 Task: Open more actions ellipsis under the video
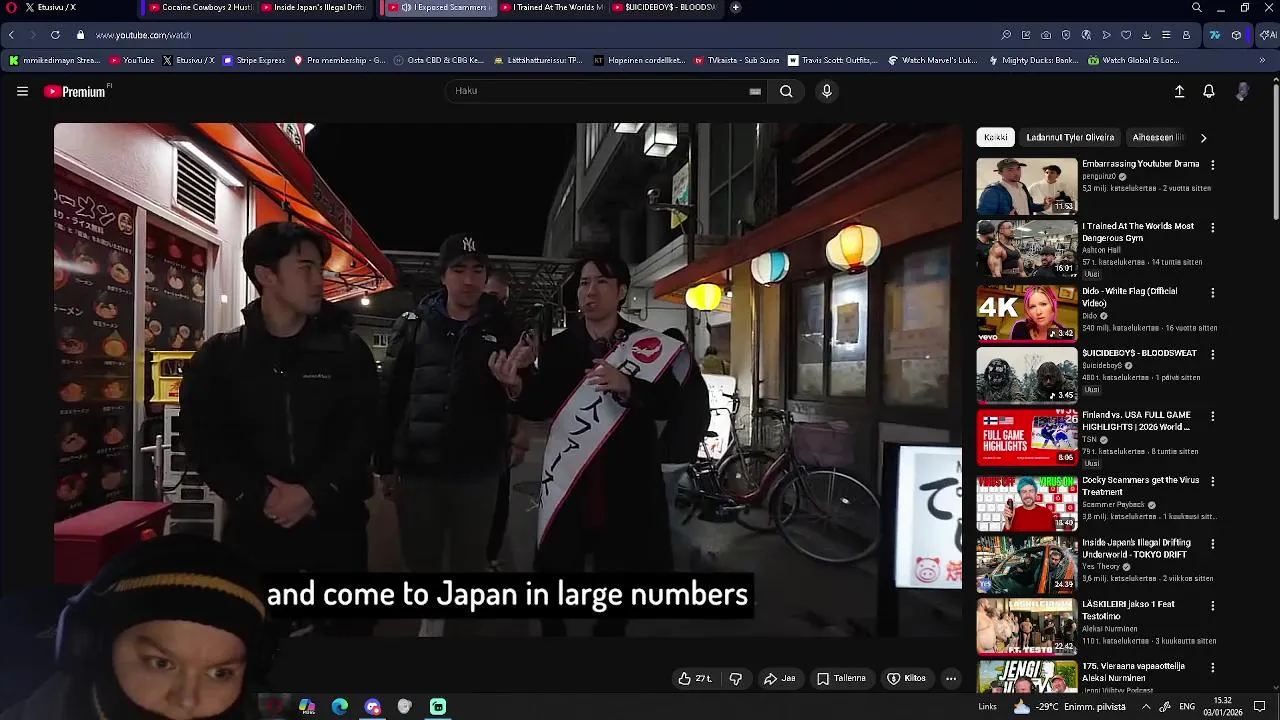coord(951,678)
